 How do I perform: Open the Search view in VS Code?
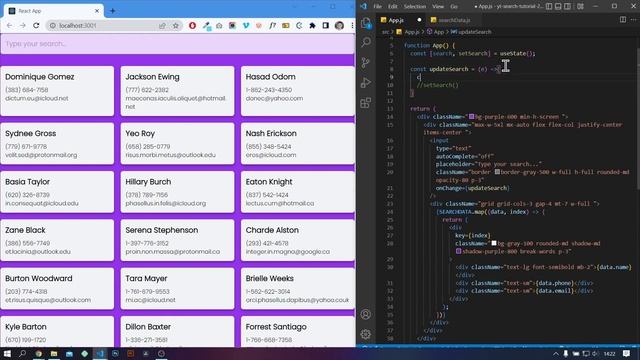coord(366,42)
